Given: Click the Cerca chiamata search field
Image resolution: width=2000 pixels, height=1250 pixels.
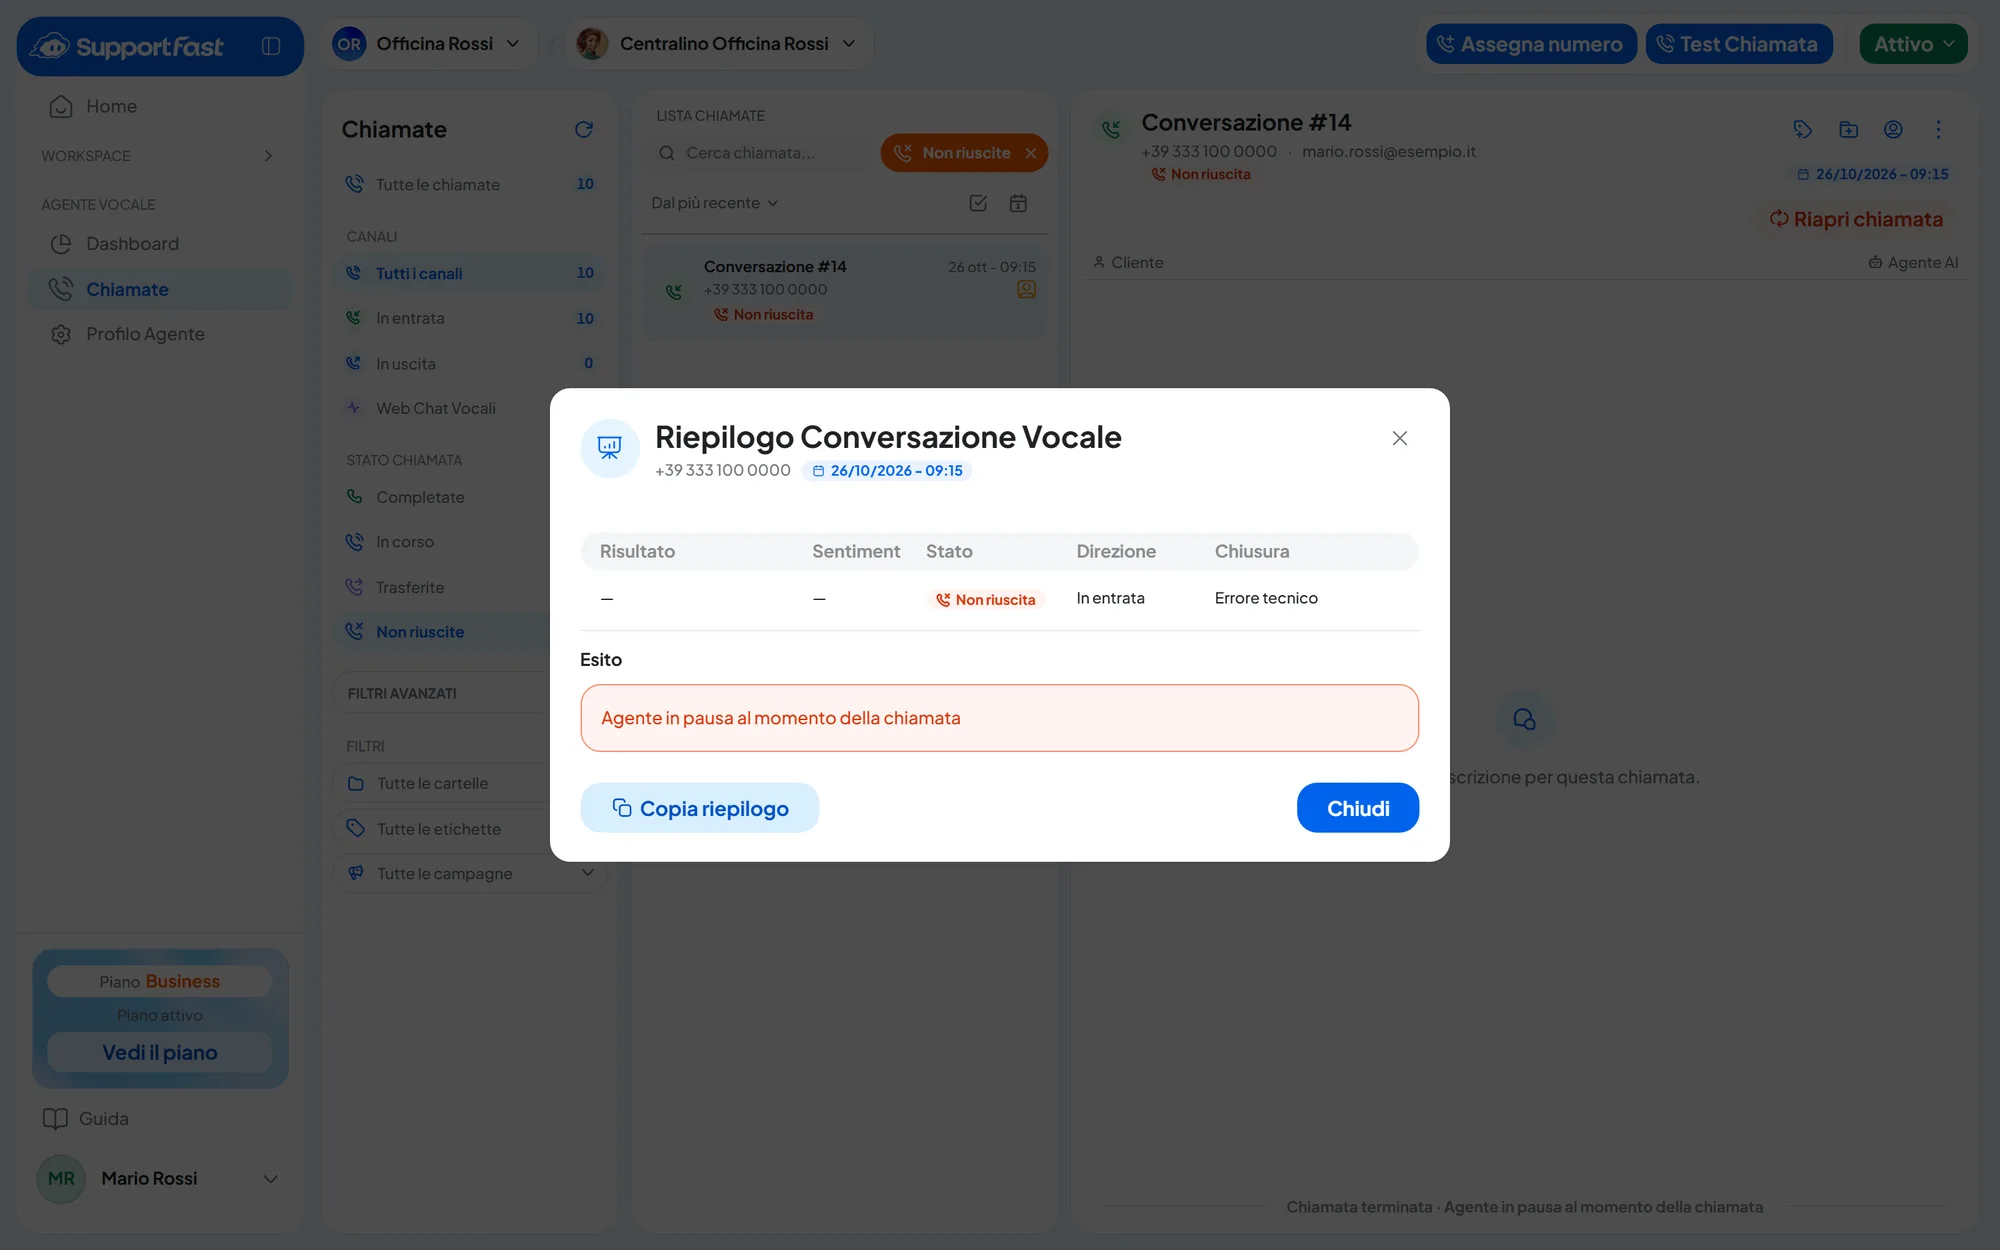Looking at the screenshot, I should coord(762,153).
